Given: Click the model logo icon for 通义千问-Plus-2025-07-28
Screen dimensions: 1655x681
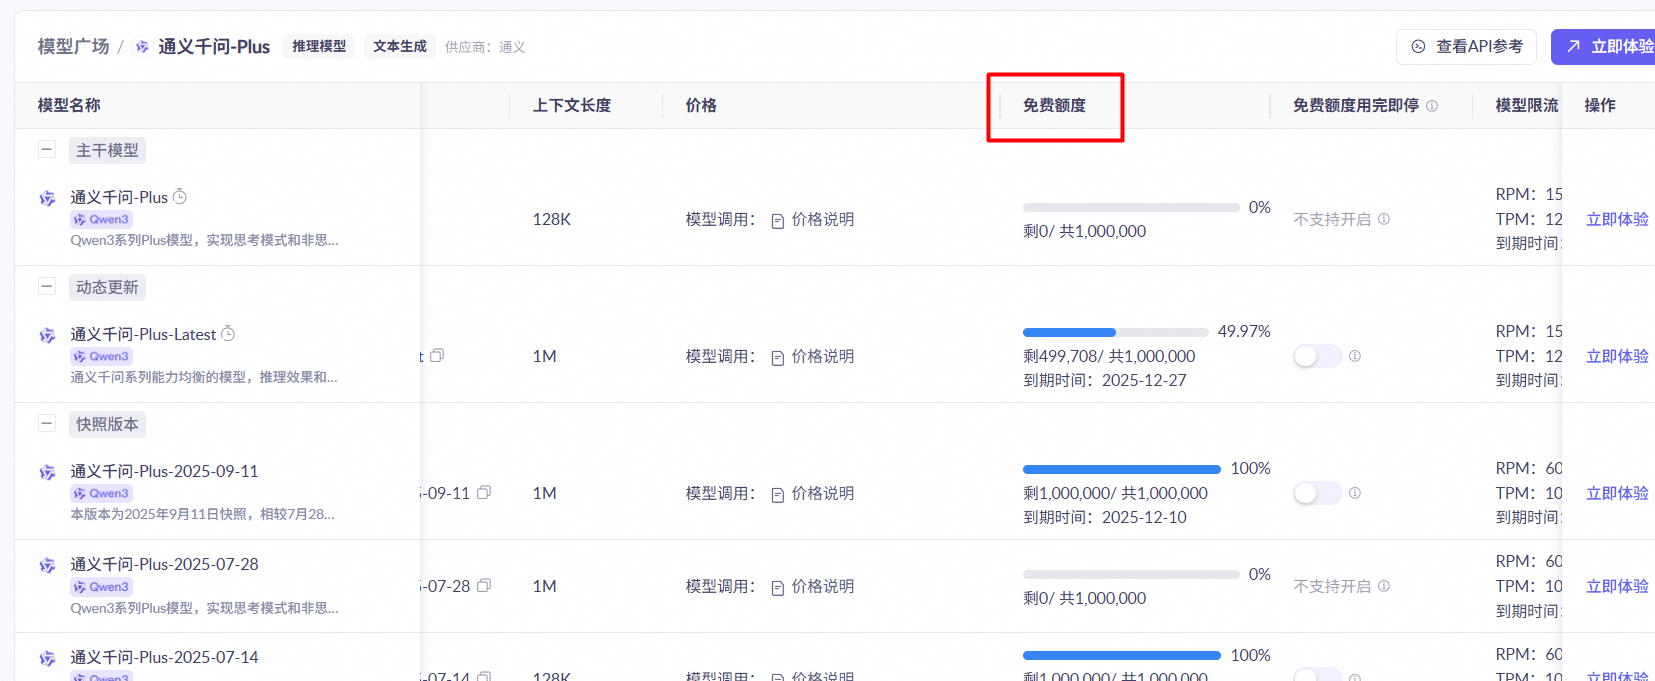Looking at the screenshot, I should (x=47, y=565).
